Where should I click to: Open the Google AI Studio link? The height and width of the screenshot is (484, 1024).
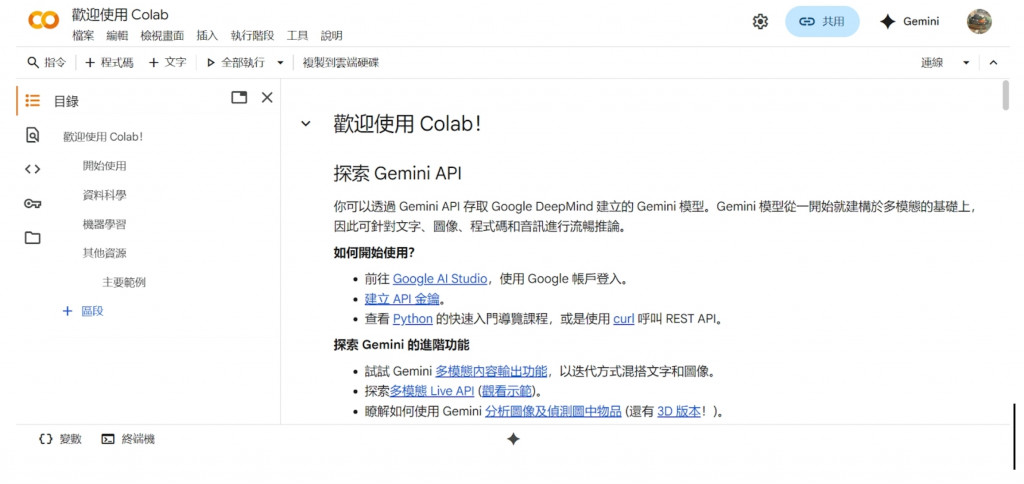(x=440, y=279)
